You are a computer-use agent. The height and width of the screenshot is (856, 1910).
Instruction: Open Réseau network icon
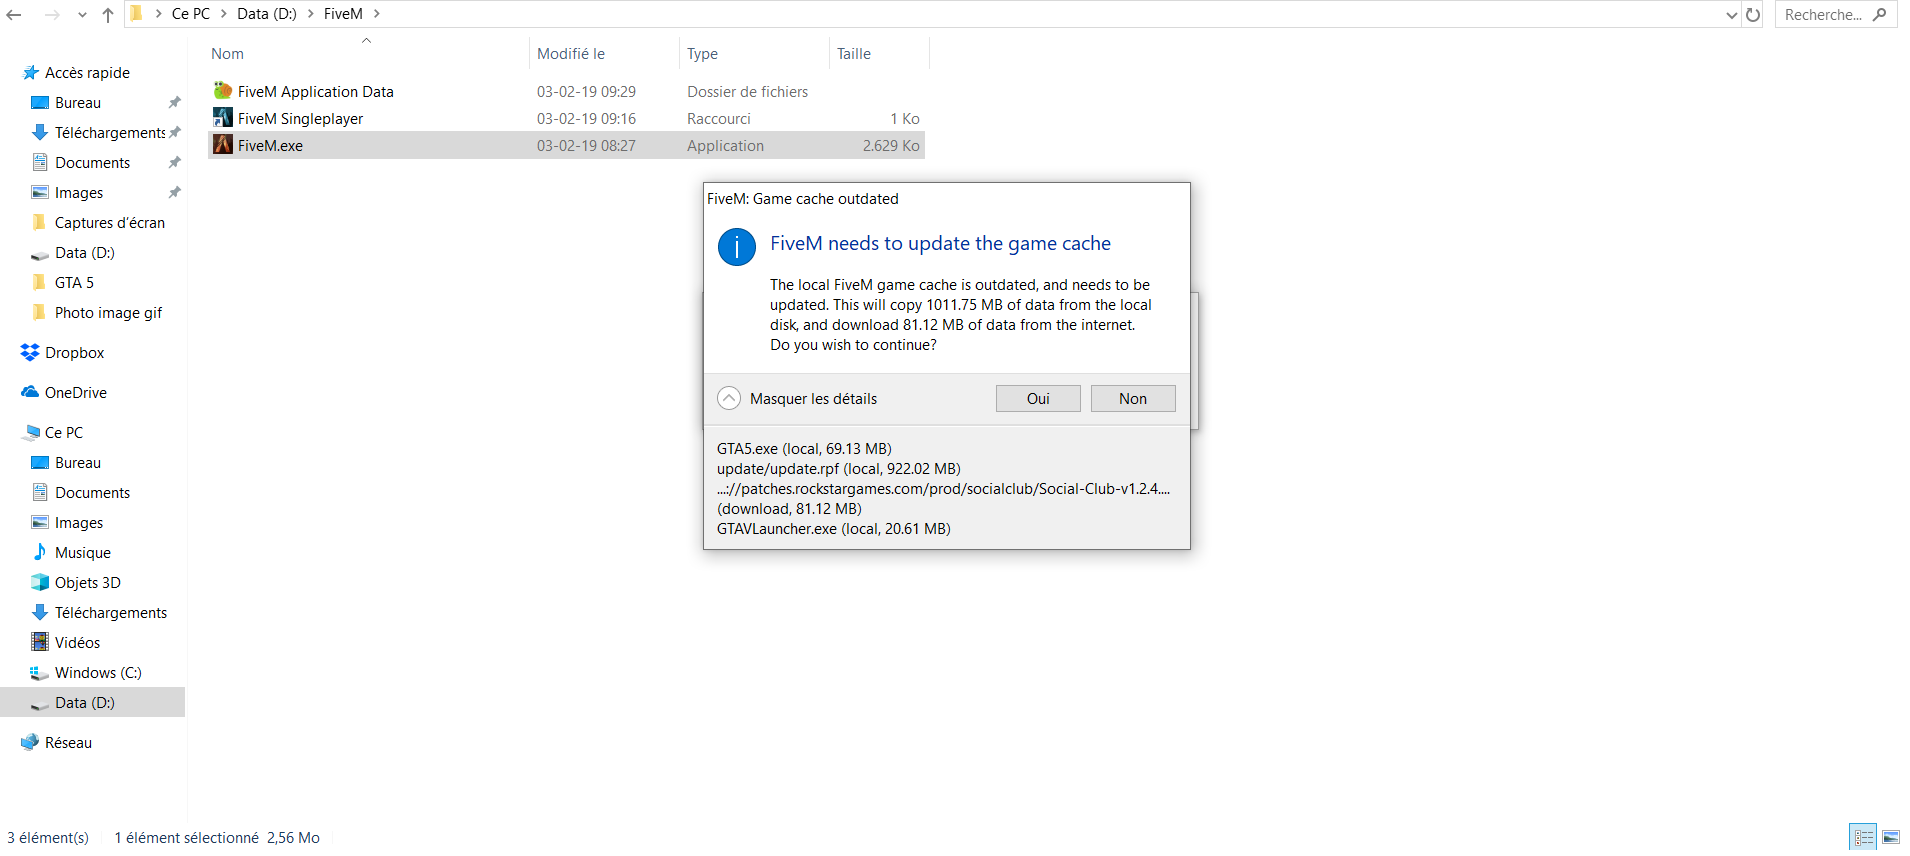[30, 742]
